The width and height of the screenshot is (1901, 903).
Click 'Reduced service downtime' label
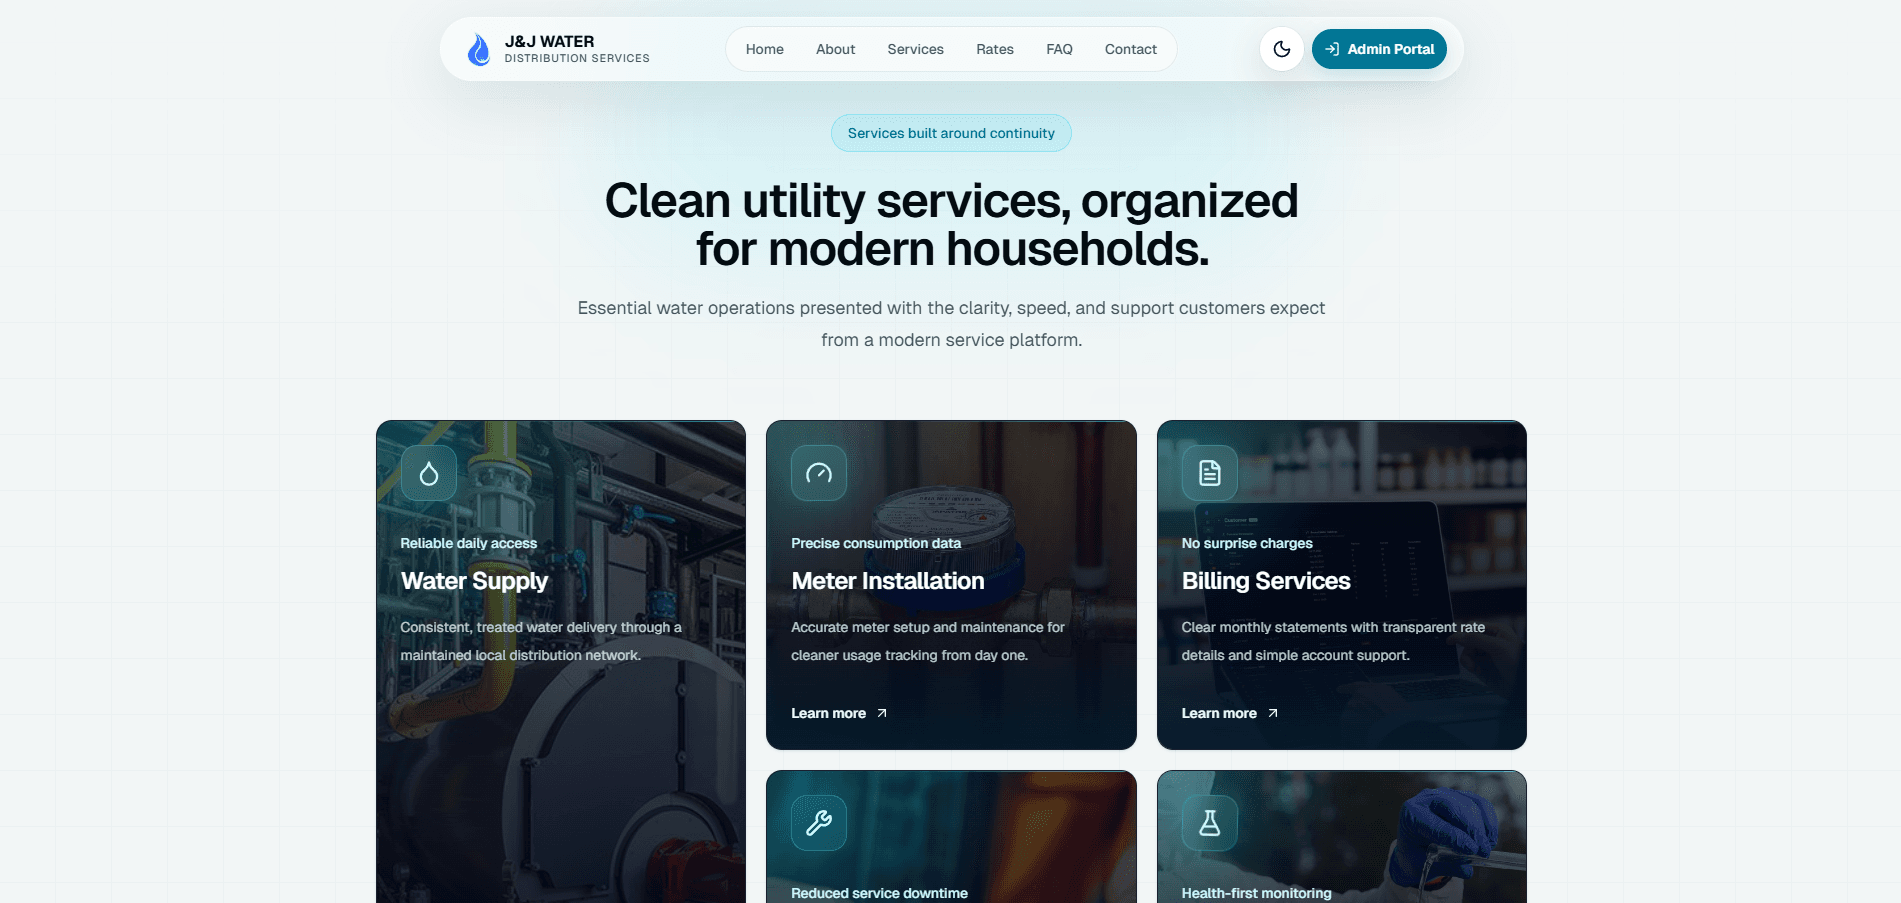pyautogui.click(x=879, y=893)
